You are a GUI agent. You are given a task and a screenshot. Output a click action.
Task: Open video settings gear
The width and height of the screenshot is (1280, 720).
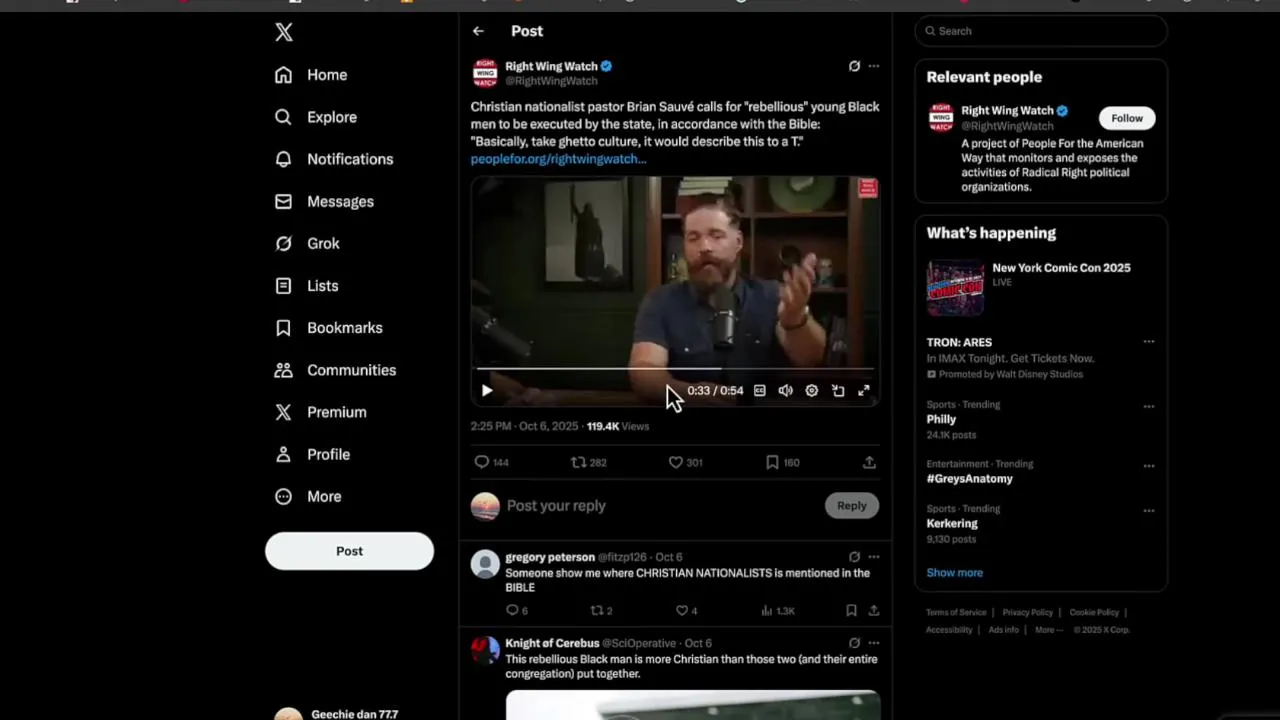tap(812, 391)
